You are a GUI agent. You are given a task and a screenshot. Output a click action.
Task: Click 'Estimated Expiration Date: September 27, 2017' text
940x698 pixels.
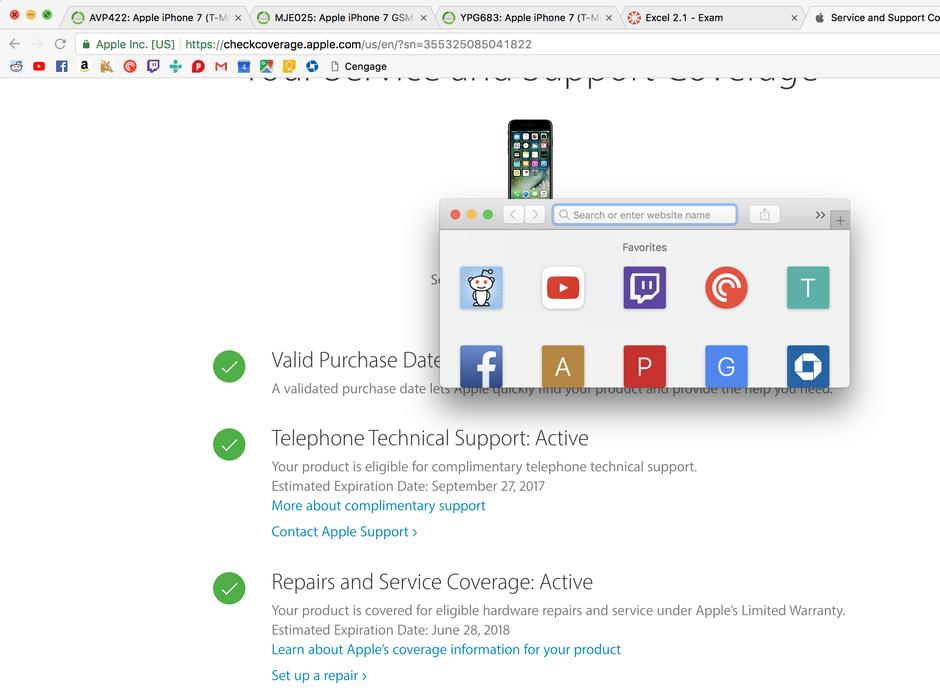(408, 486)
